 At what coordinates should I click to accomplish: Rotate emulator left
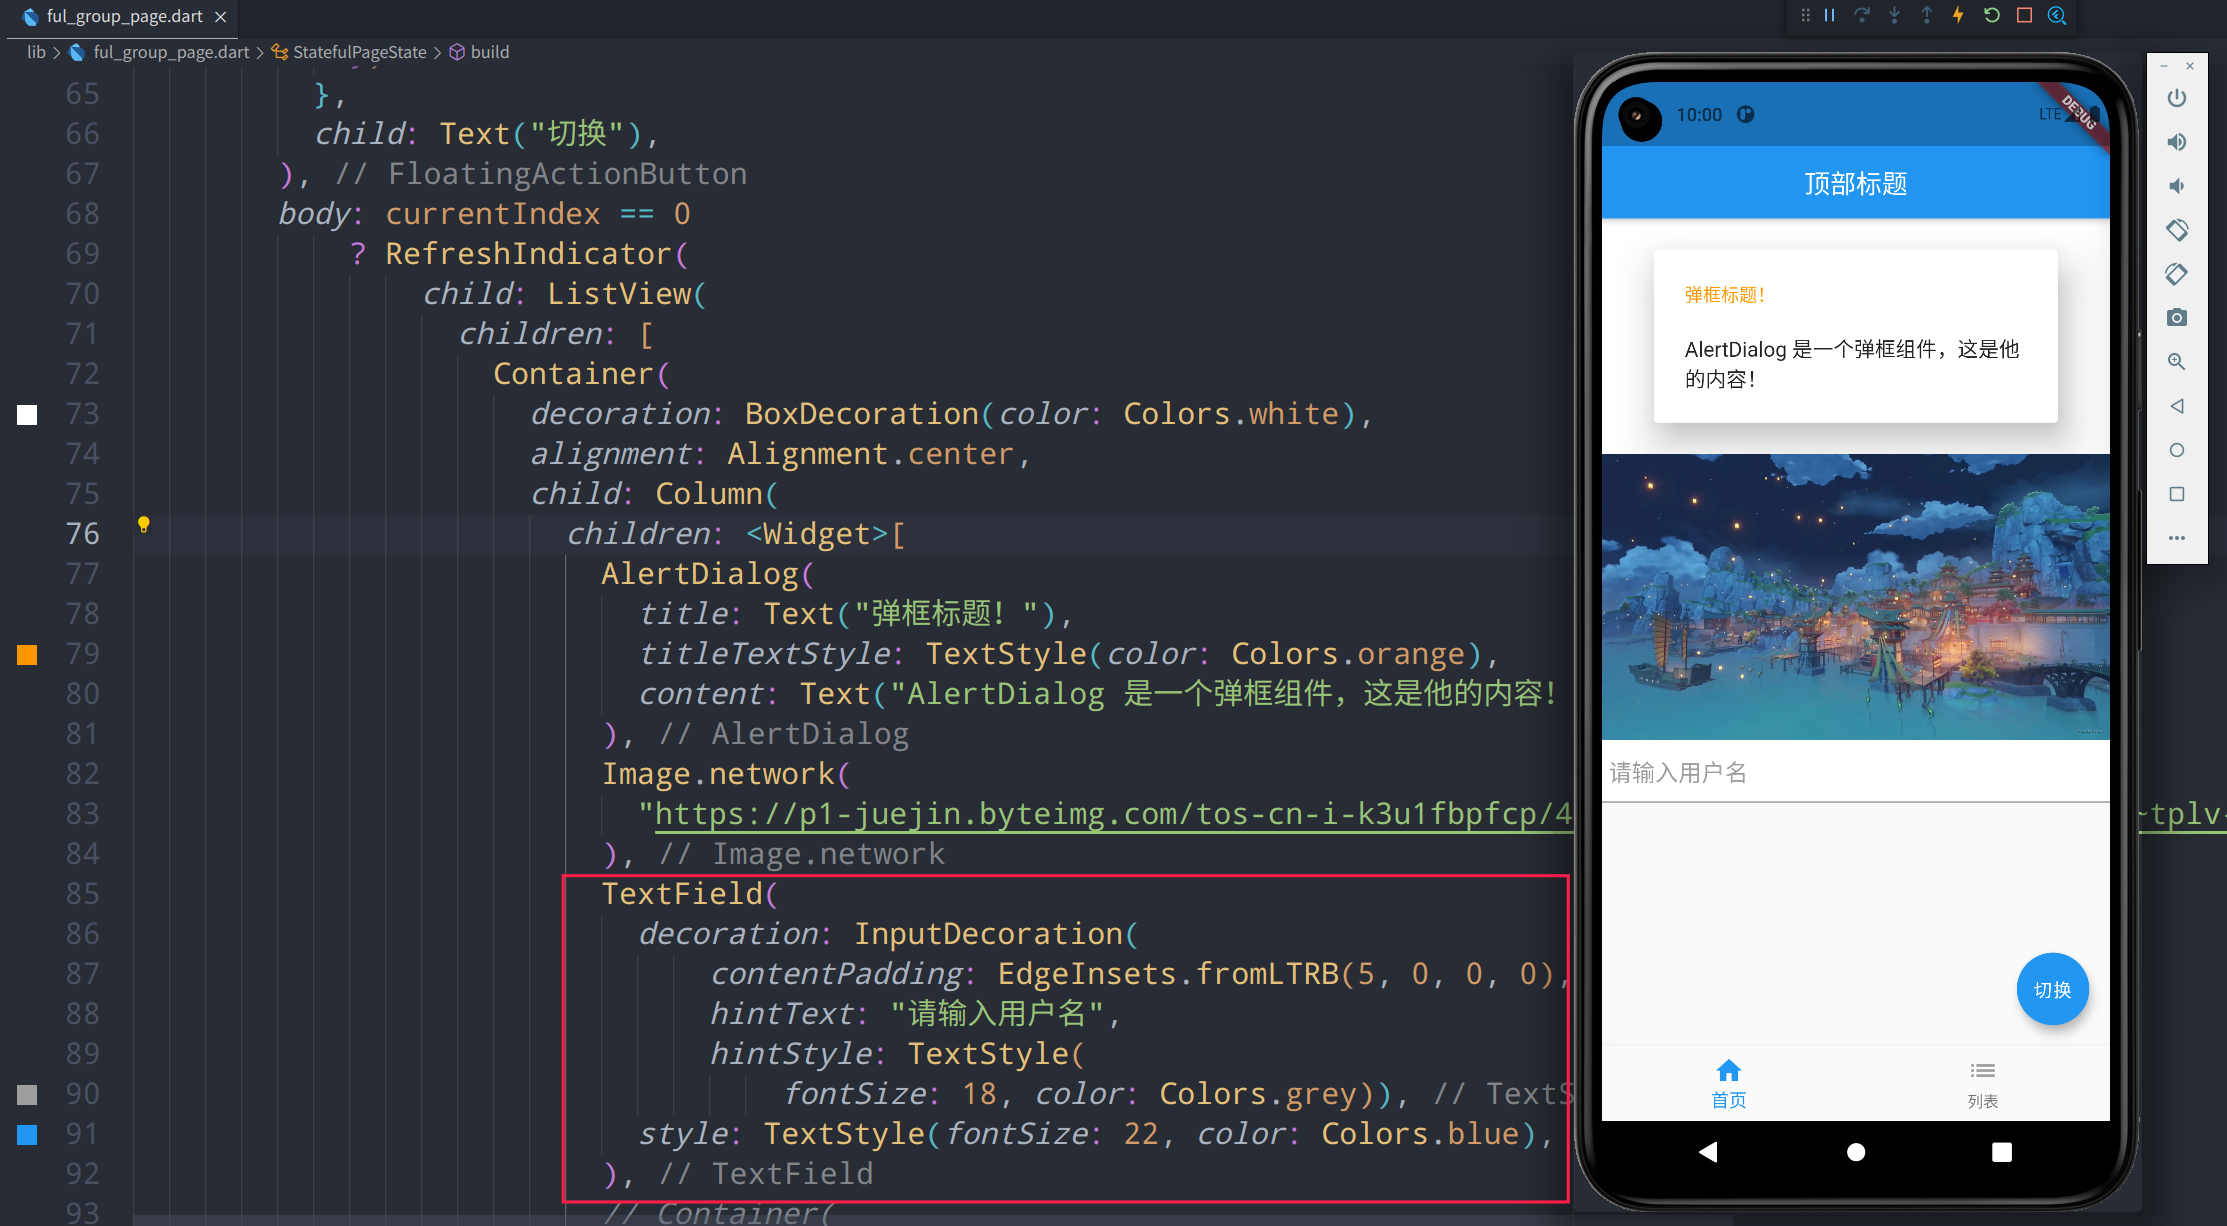[x=2177, y=230]
